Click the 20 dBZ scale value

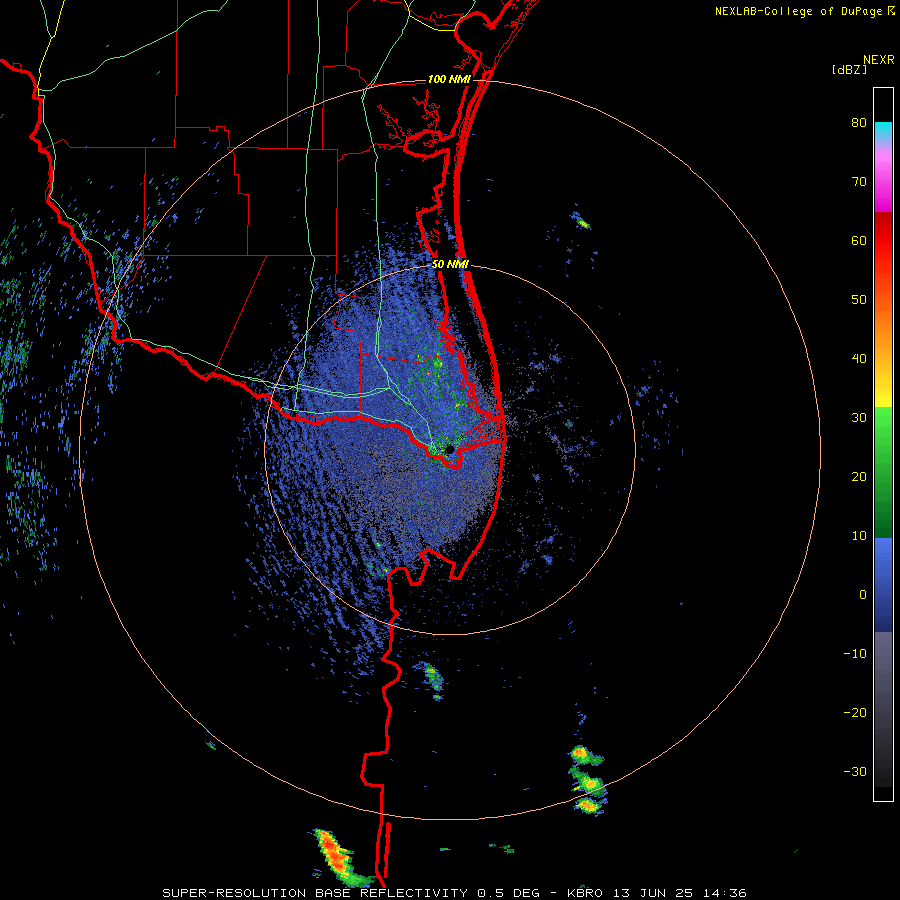[859, 477]
